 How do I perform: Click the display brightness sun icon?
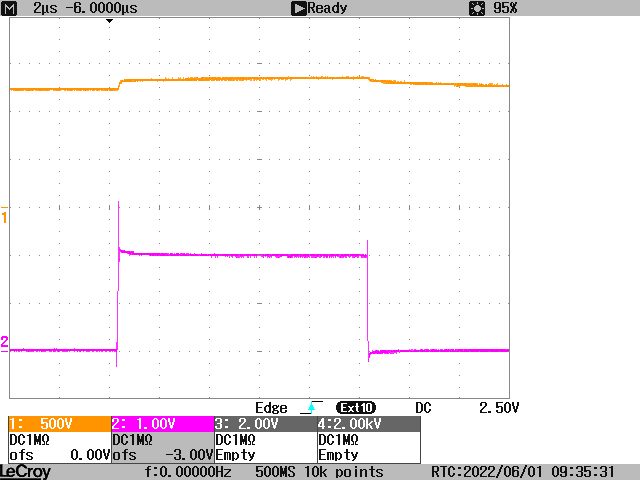(477, 8)
